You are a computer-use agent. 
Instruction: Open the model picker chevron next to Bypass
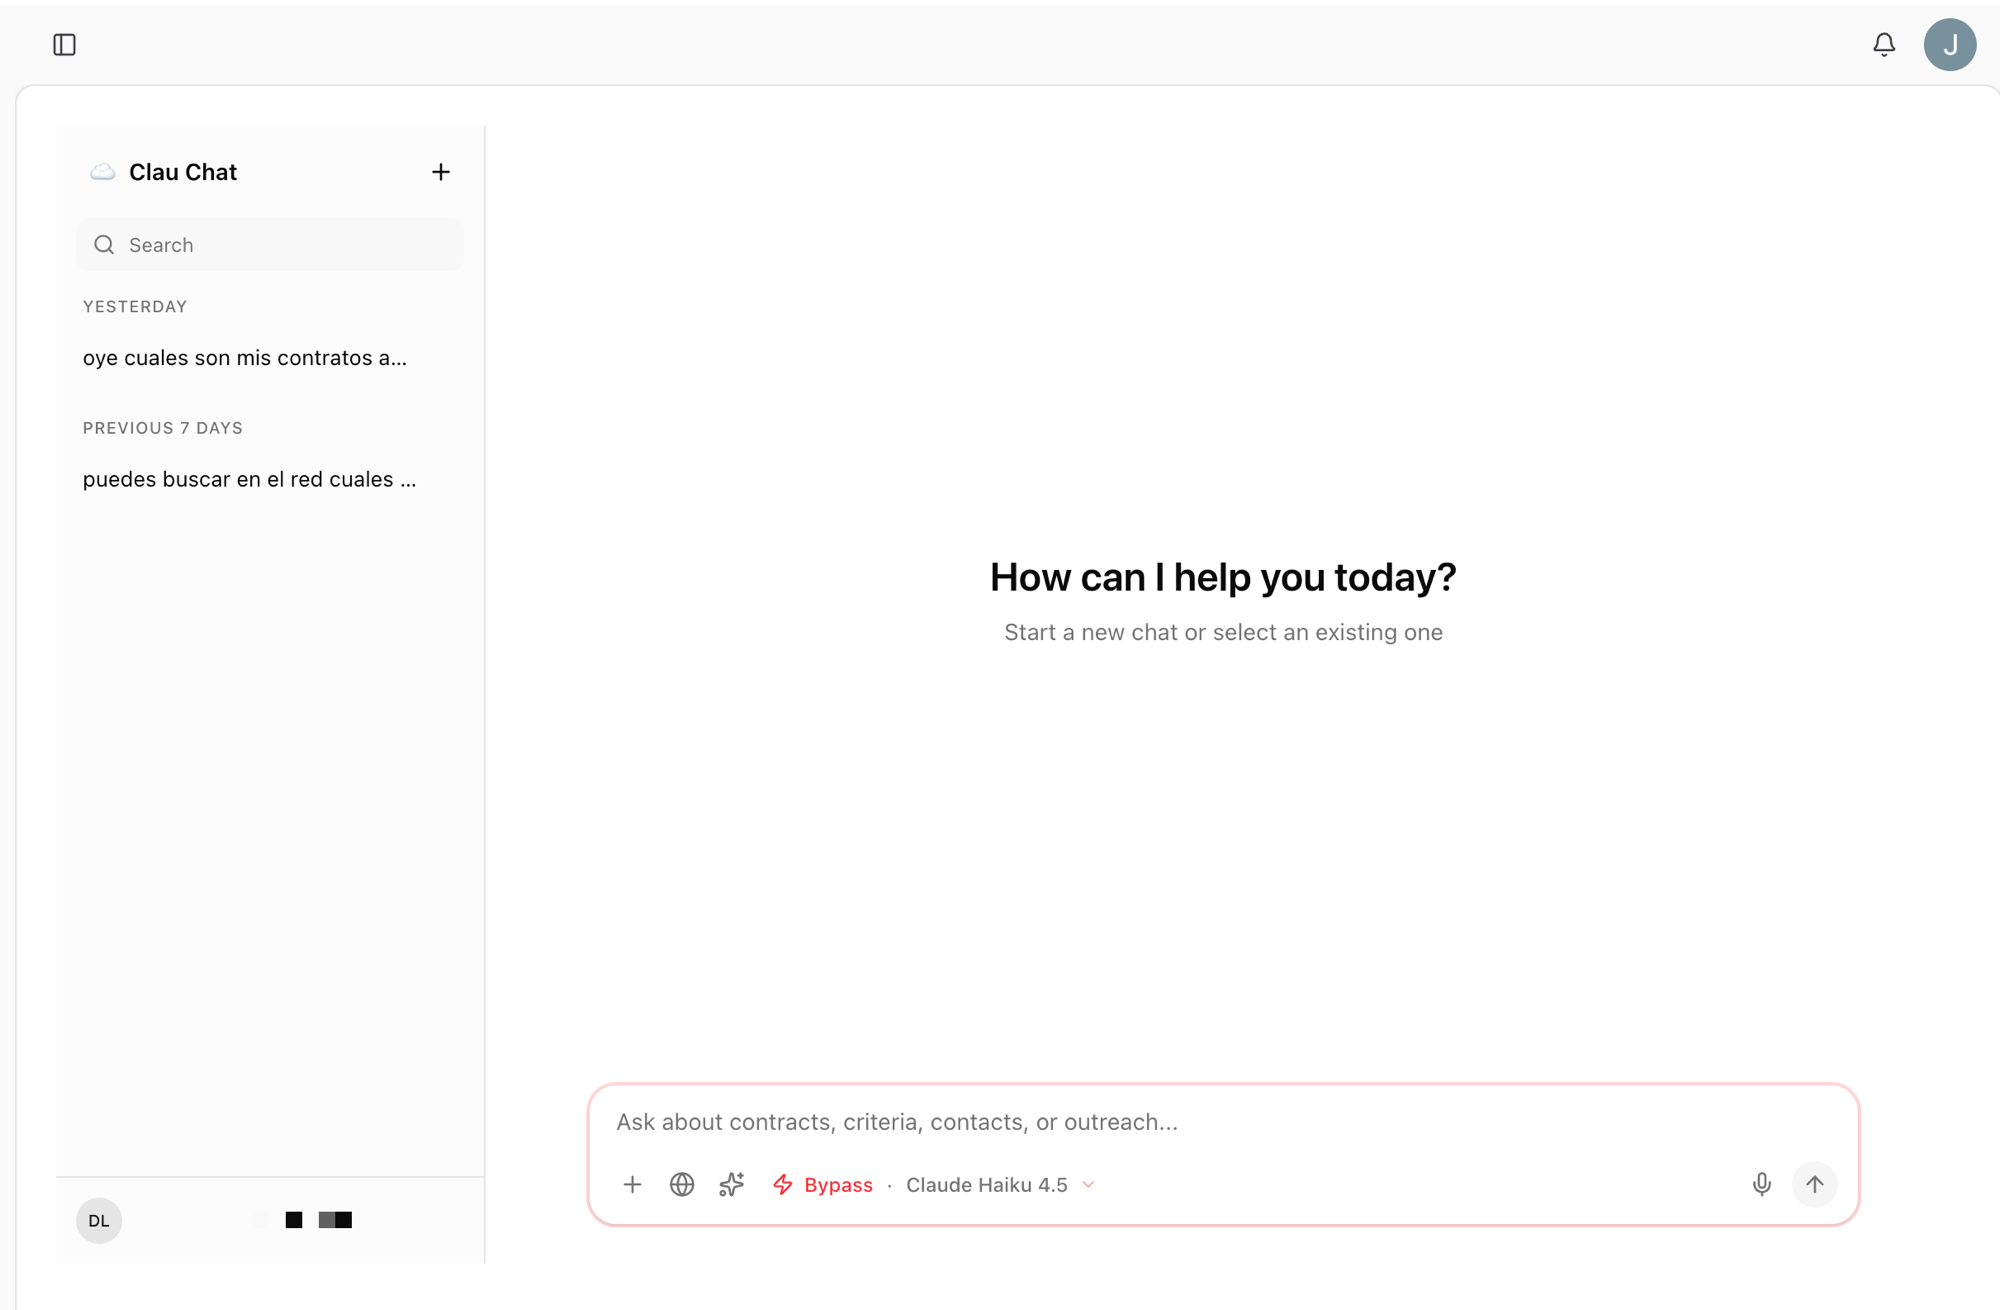click(1089, 1184)
